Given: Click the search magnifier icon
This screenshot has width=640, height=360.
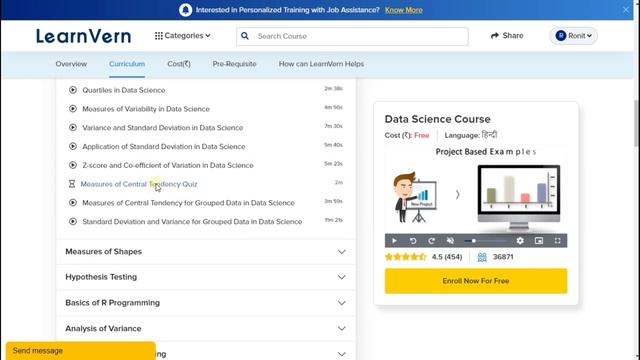Looking at the screenshot, I should [245, 36].
